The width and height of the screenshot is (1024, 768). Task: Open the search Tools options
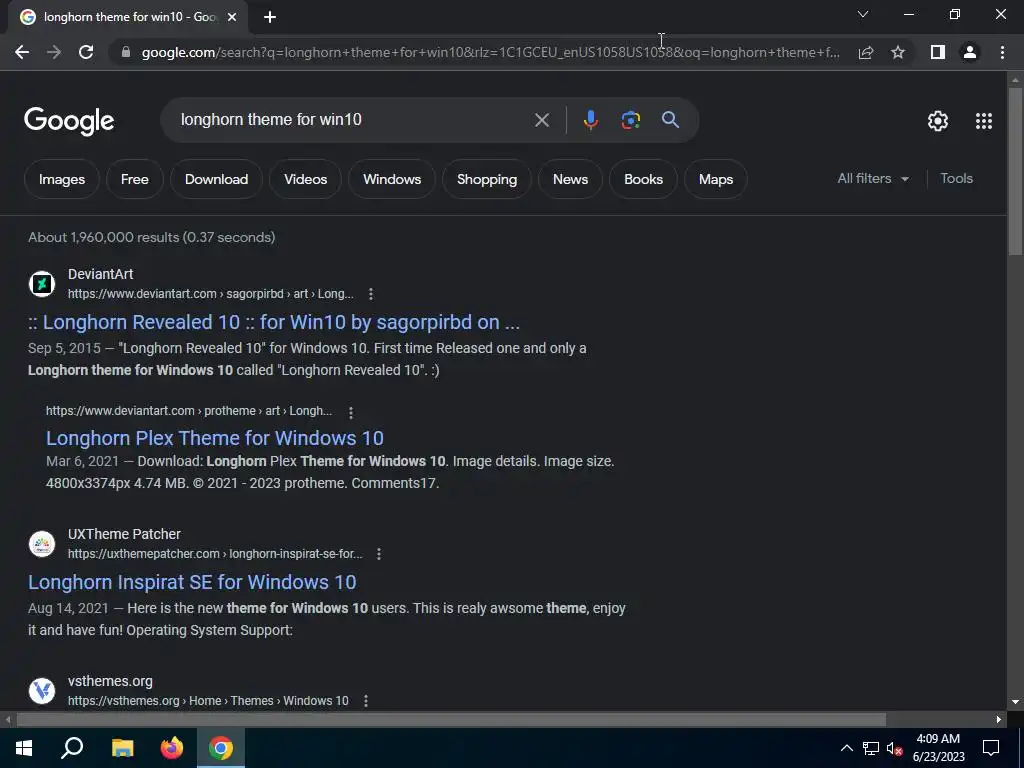pyautogui.click(x=956, y=178)
